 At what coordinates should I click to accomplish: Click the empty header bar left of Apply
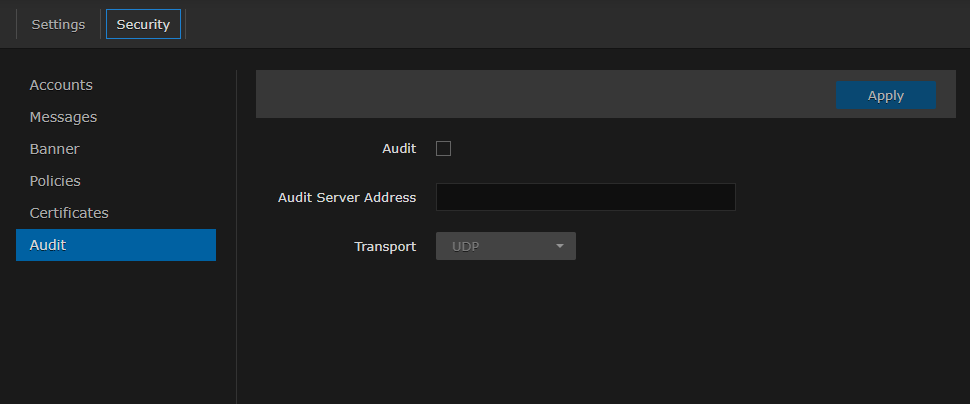pos(540,95)
